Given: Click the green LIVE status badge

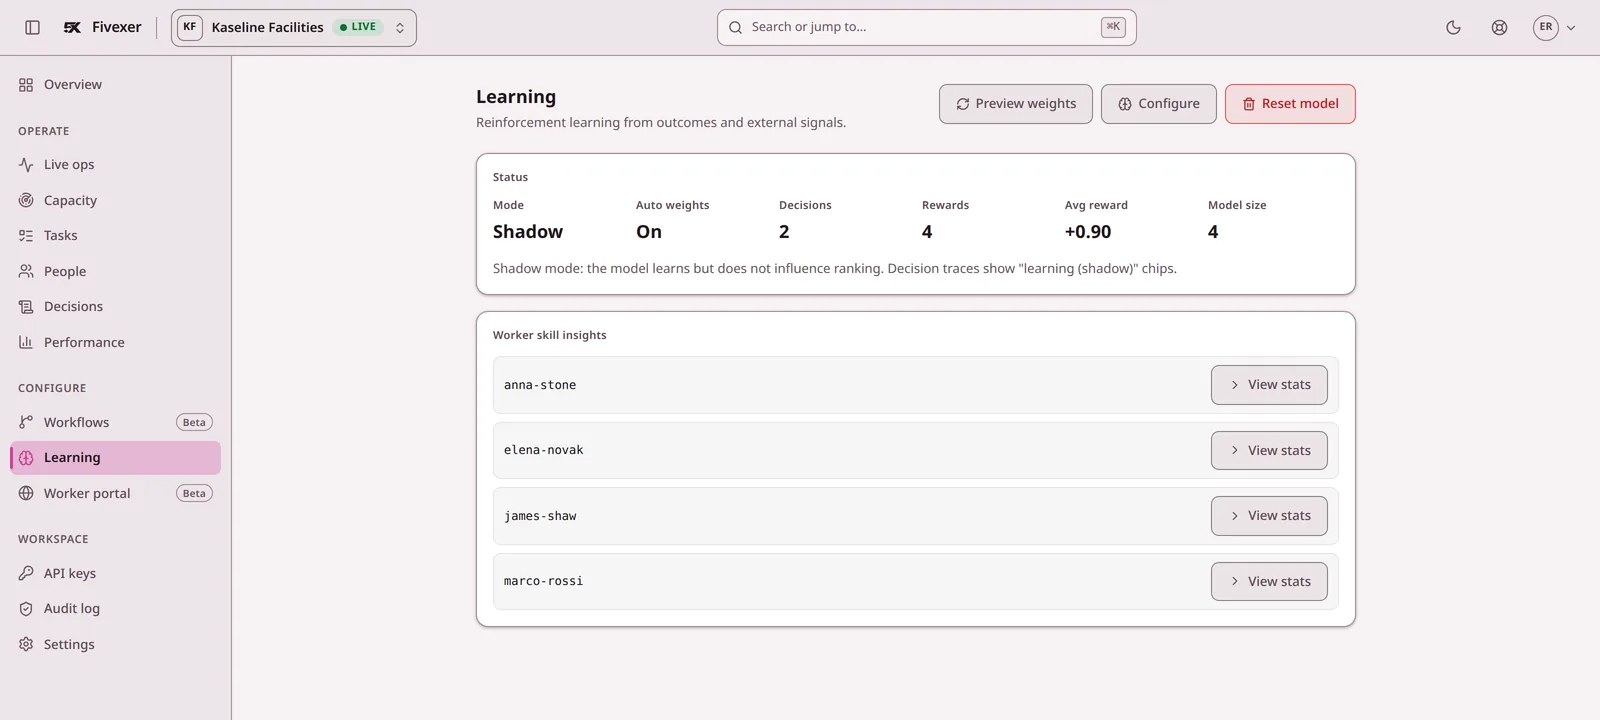Looking at the screenshot, I should (x=358, y=27).
